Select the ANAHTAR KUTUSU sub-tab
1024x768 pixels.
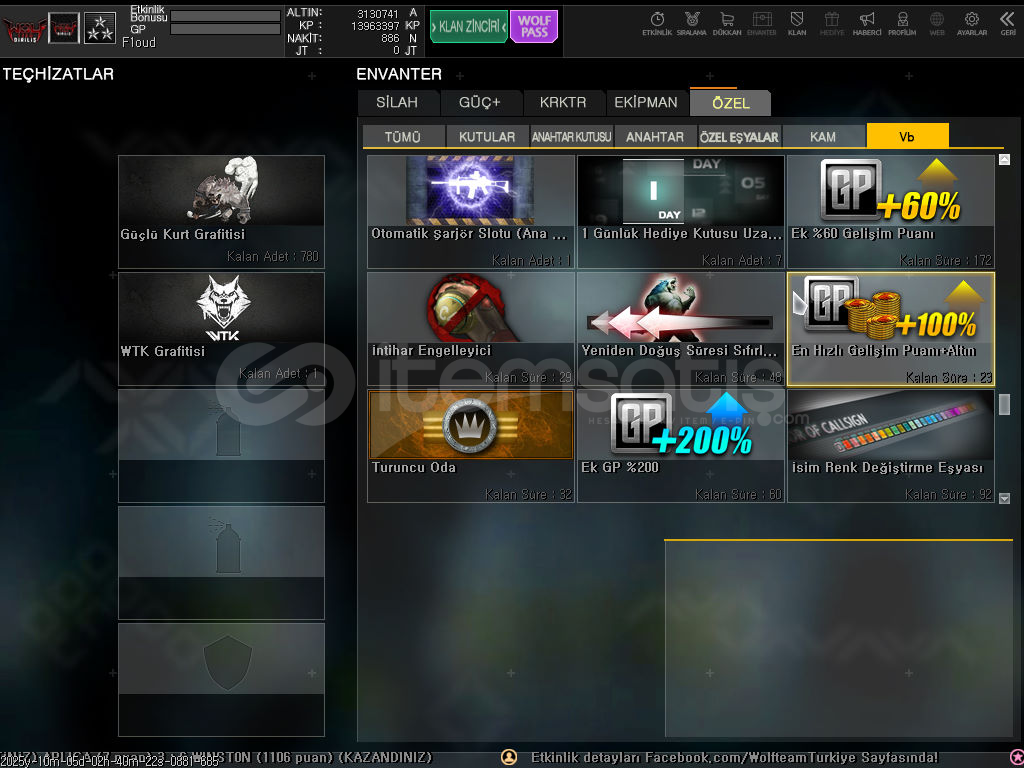coord(571,136)
